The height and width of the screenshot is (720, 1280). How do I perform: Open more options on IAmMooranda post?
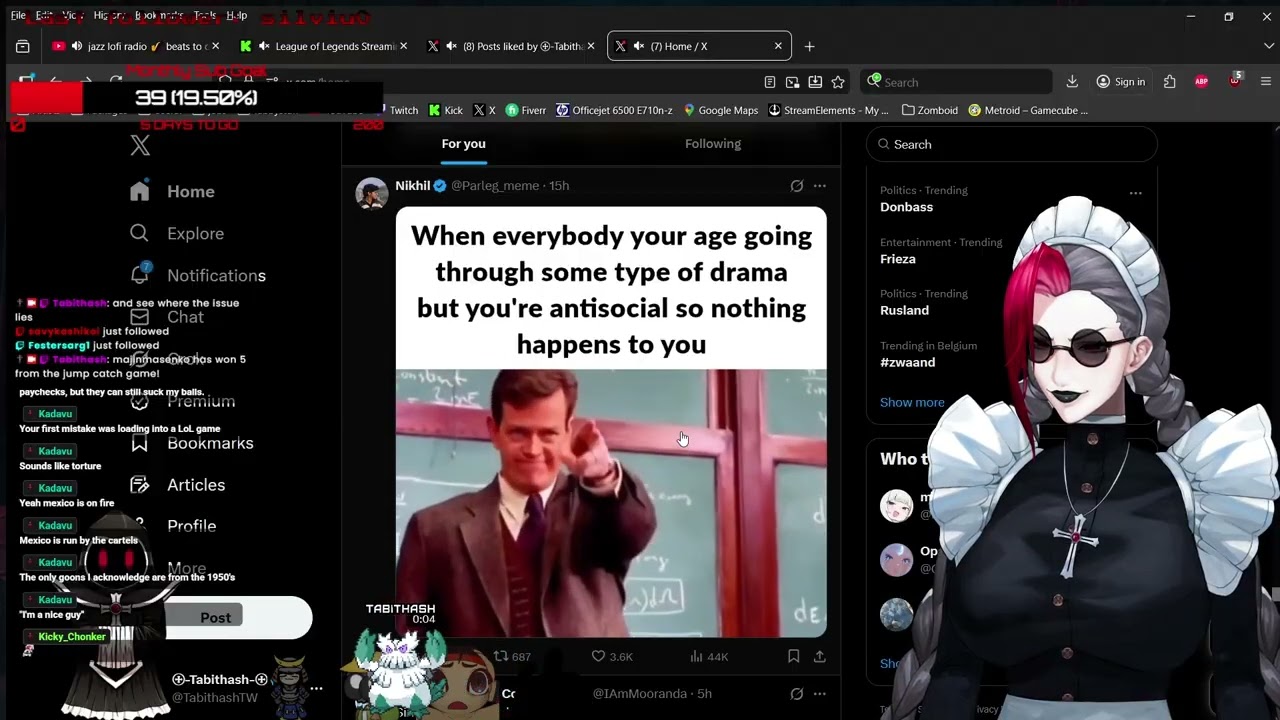coord(820,693)
